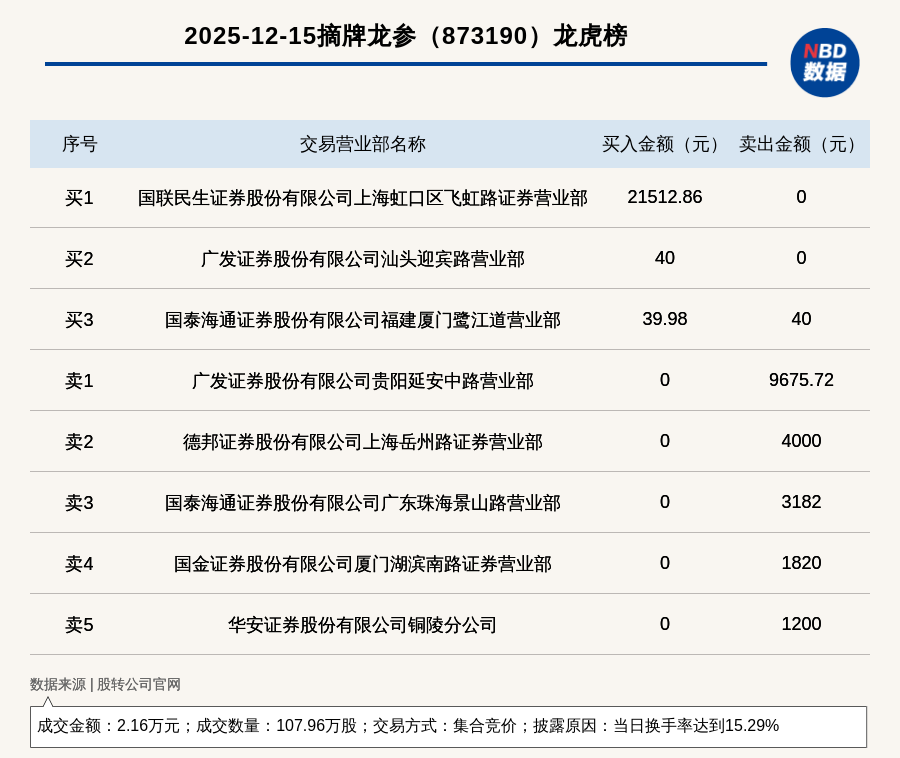Select the sell amount 9675.72 cell
The height and width of the screenshot is (758, 900).
pyautogui.click(x=801, y=380)
